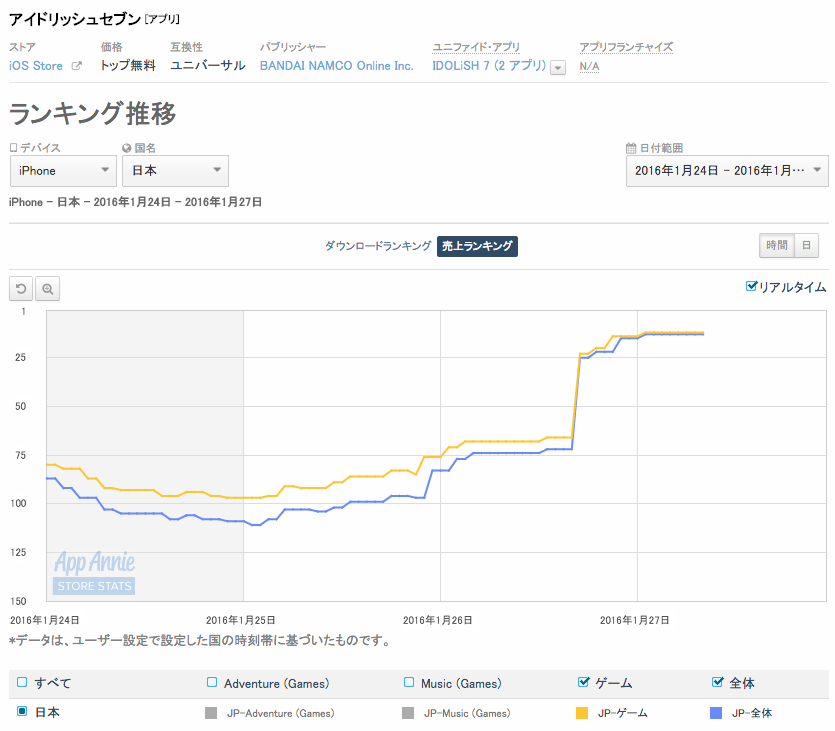The width and height of the screenshot is (835, 731).
Task: Open the date range dropdown
Action: pyautogui.click(x=727, y=171)
